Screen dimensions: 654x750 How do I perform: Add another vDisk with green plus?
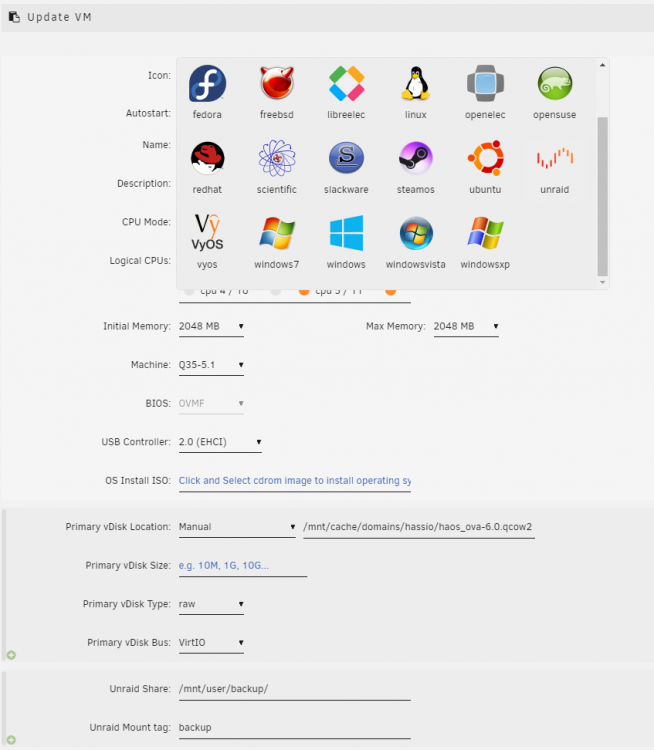tap(11, 655)
